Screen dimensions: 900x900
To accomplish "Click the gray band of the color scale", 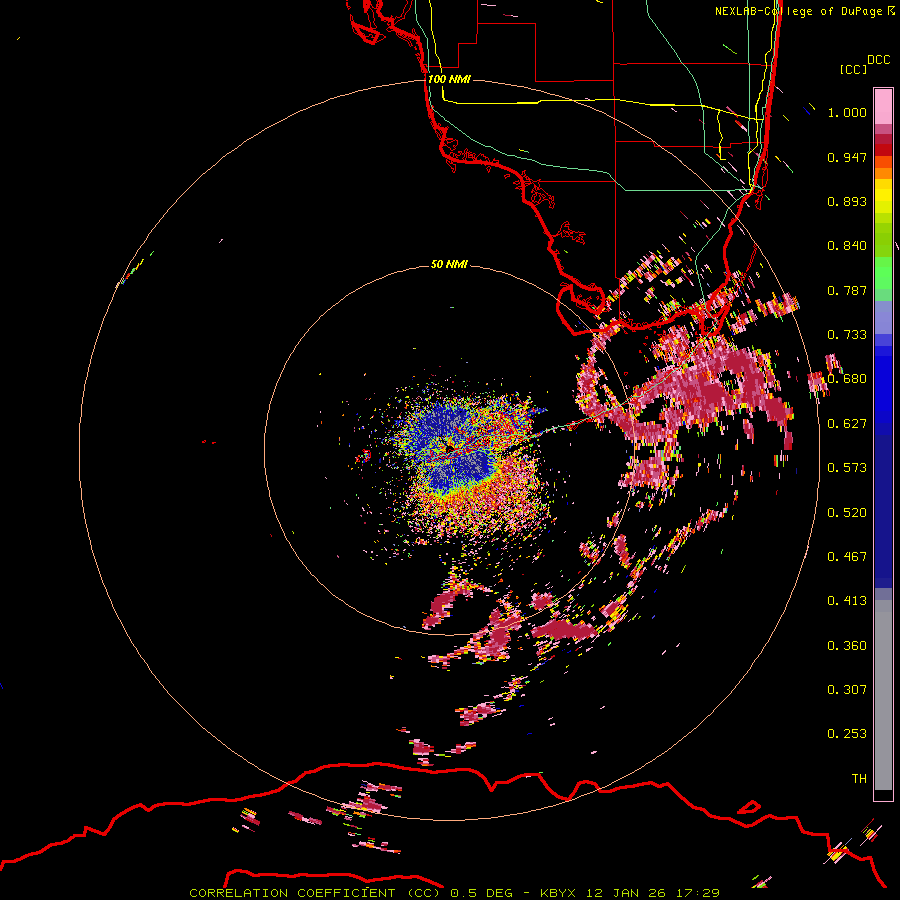I will [883, 695].
